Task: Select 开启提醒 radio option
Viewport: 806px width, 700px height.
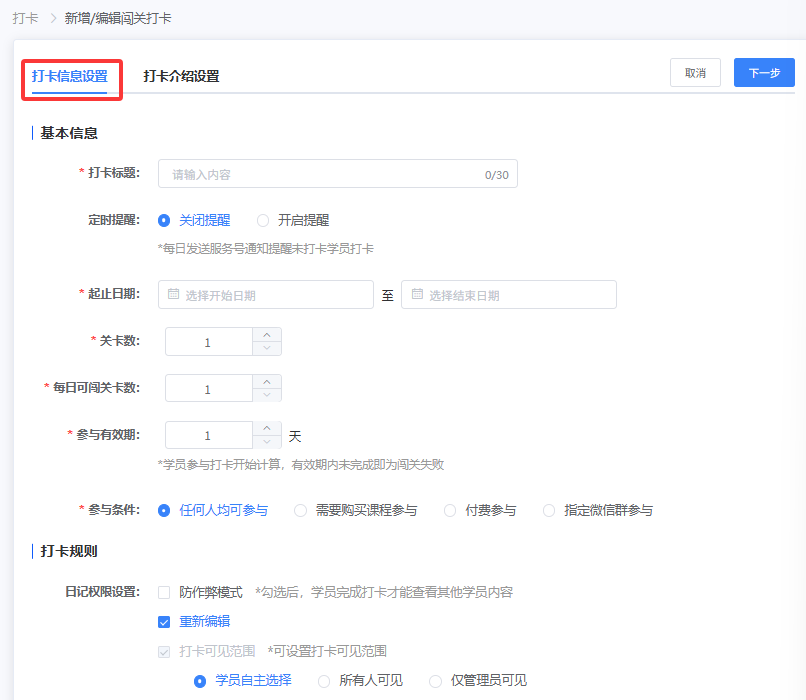Action: click(264, 220)
